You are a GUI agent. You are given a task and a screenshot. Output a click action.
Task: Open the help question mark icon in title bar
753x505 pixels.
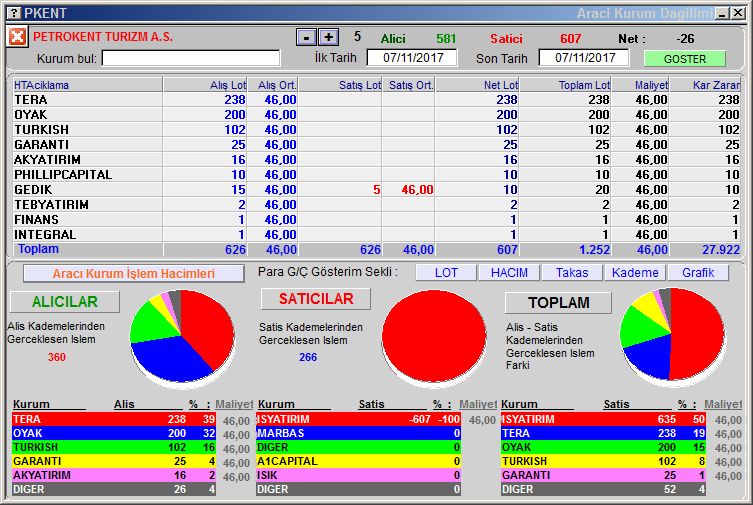(15, 13)
